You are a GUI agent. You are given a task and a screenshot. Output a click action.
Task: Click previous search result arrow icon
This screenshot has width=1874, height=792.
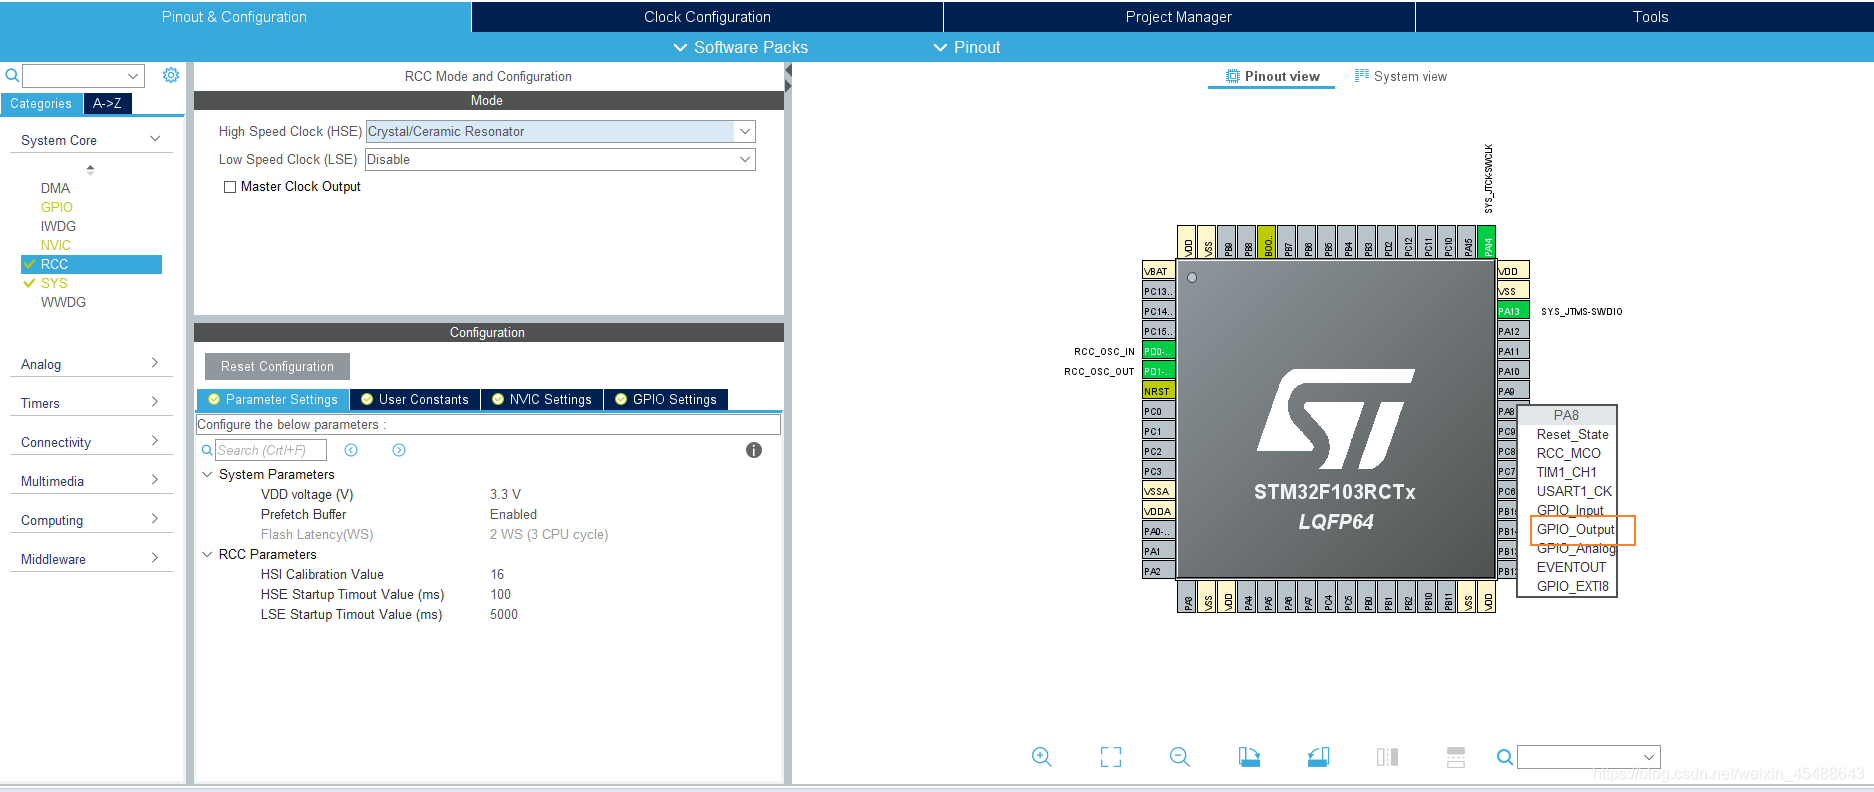[x=351, y=450]
